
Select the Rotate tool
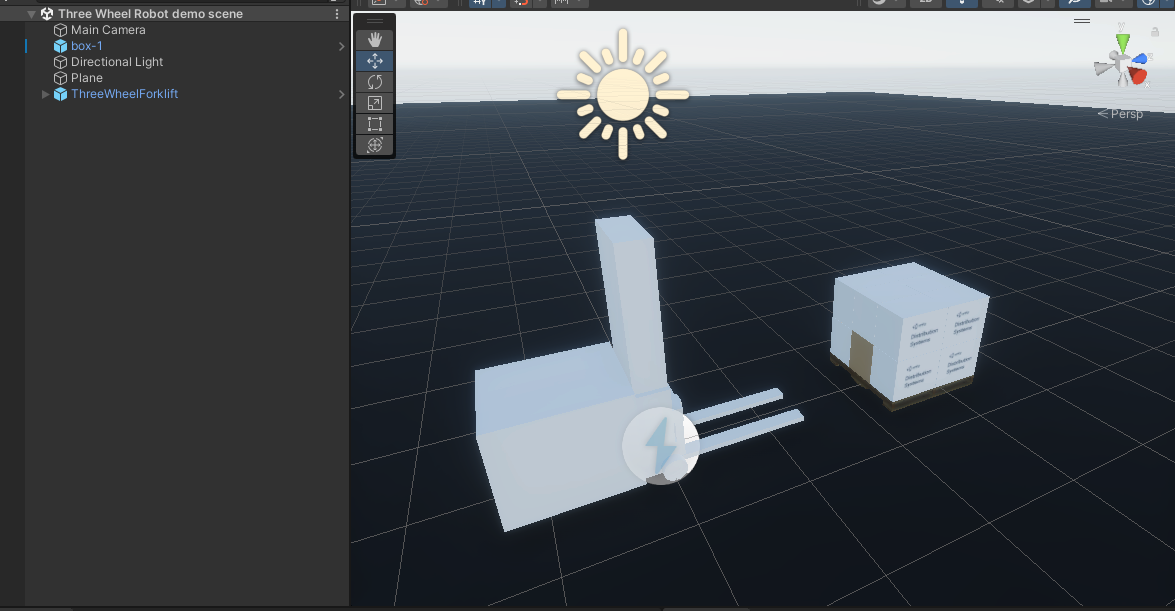coord(375,82)
